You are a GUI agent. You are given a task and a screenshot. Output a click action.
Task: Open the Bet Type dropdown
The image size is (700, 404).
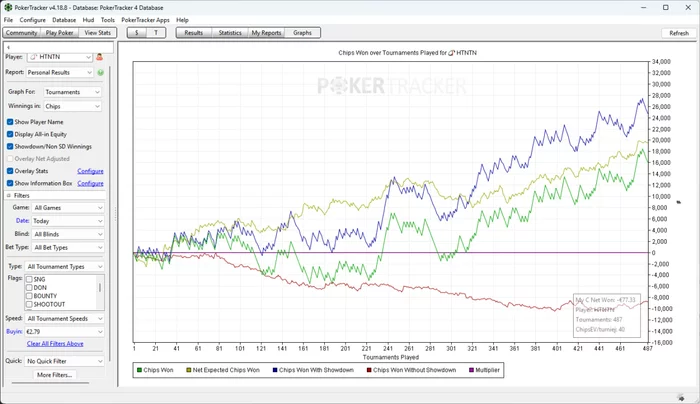tap(68, 247)
